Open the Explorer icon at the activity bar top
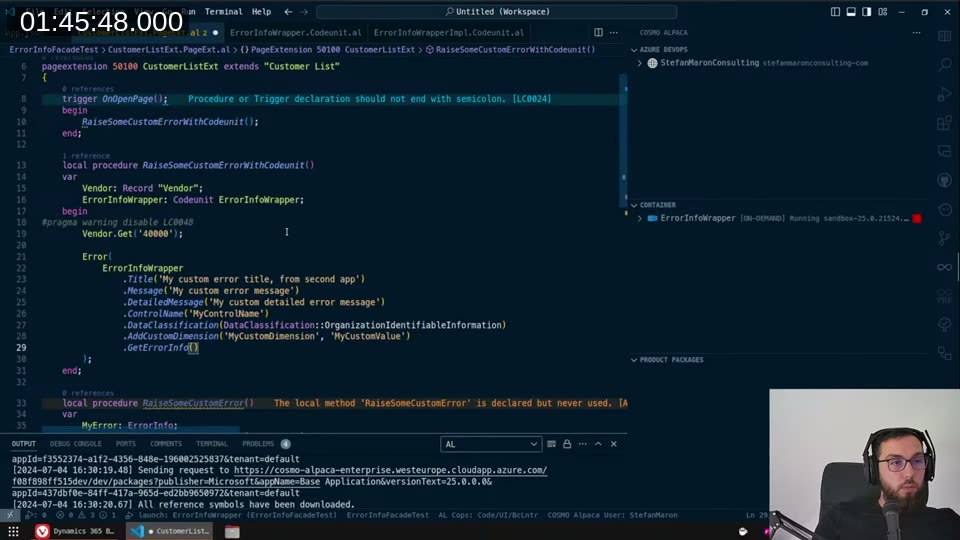This screenshot has height=540, width=960. pyautogui.click(x=945, y=36)
